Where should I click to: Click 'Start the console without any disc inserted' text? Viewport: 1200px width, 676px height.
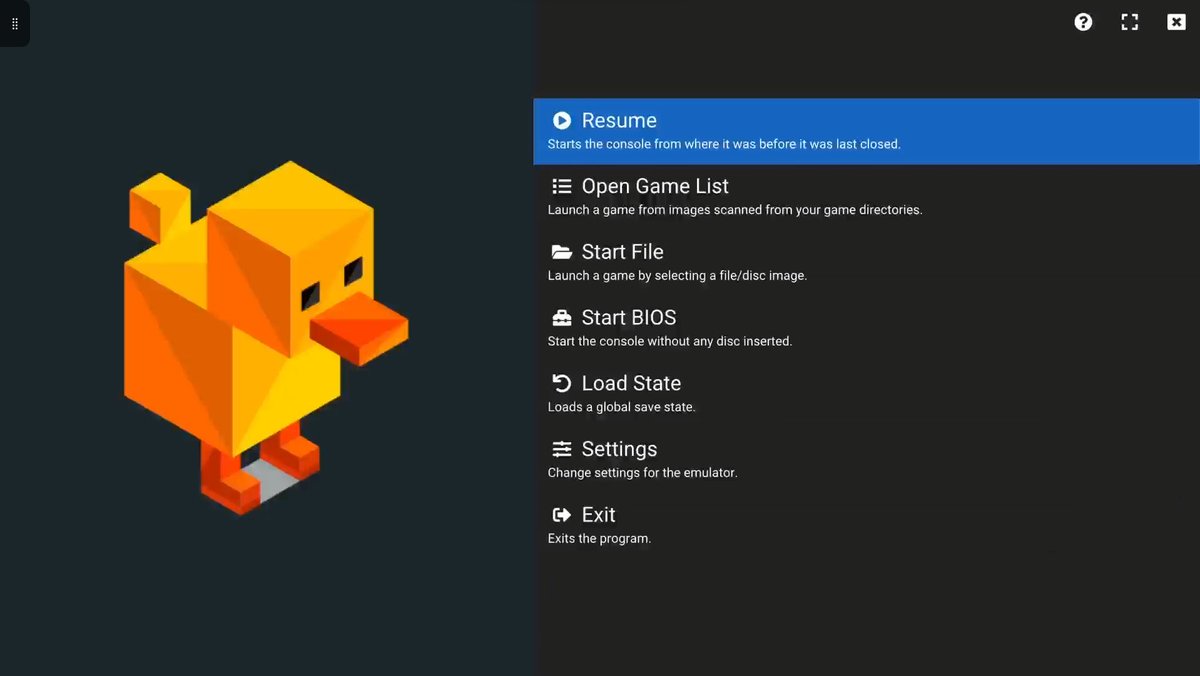670,341
